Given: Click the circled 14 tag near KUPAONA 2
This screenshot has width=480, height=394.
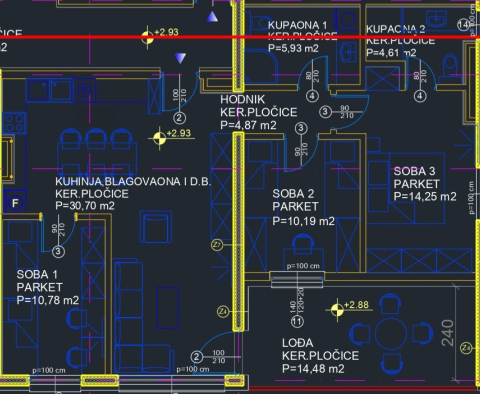Looking at the screenshot, I should tap(464, 24).
